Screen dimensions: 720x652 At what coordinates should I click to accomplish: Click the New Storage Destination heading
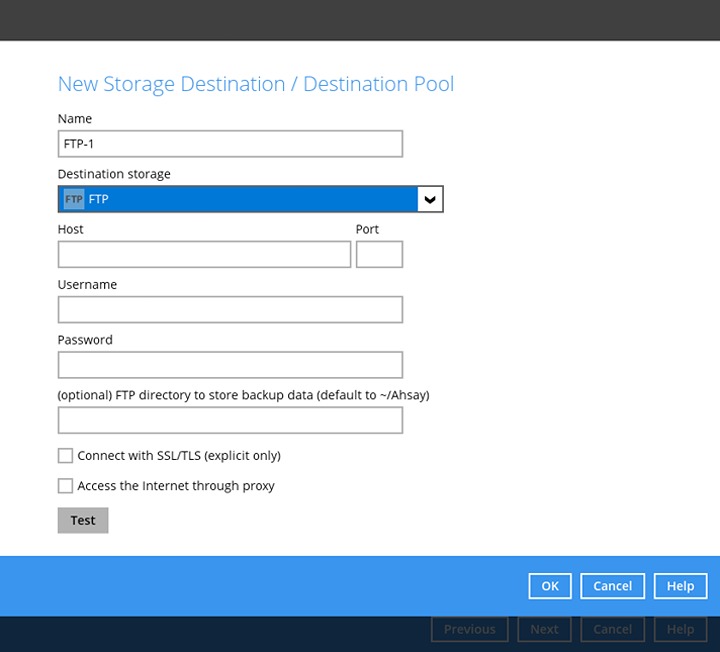pyautogui.click(x=256, y=84)
